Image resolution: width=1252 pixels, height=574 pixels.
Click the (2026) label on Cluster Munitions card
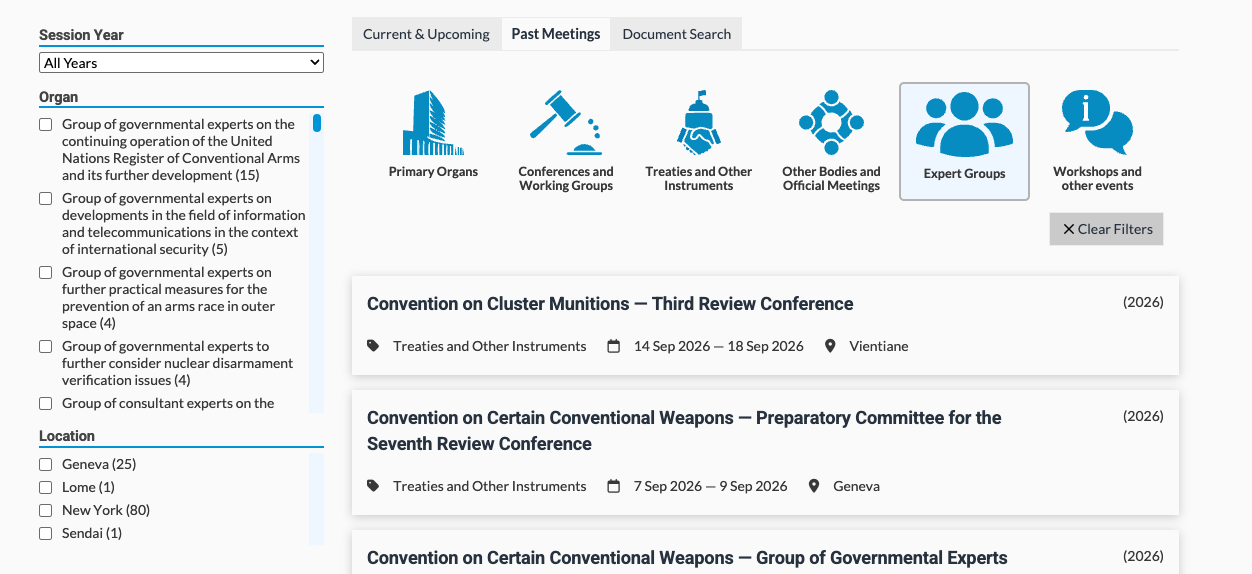click(x=1143, y=302)
